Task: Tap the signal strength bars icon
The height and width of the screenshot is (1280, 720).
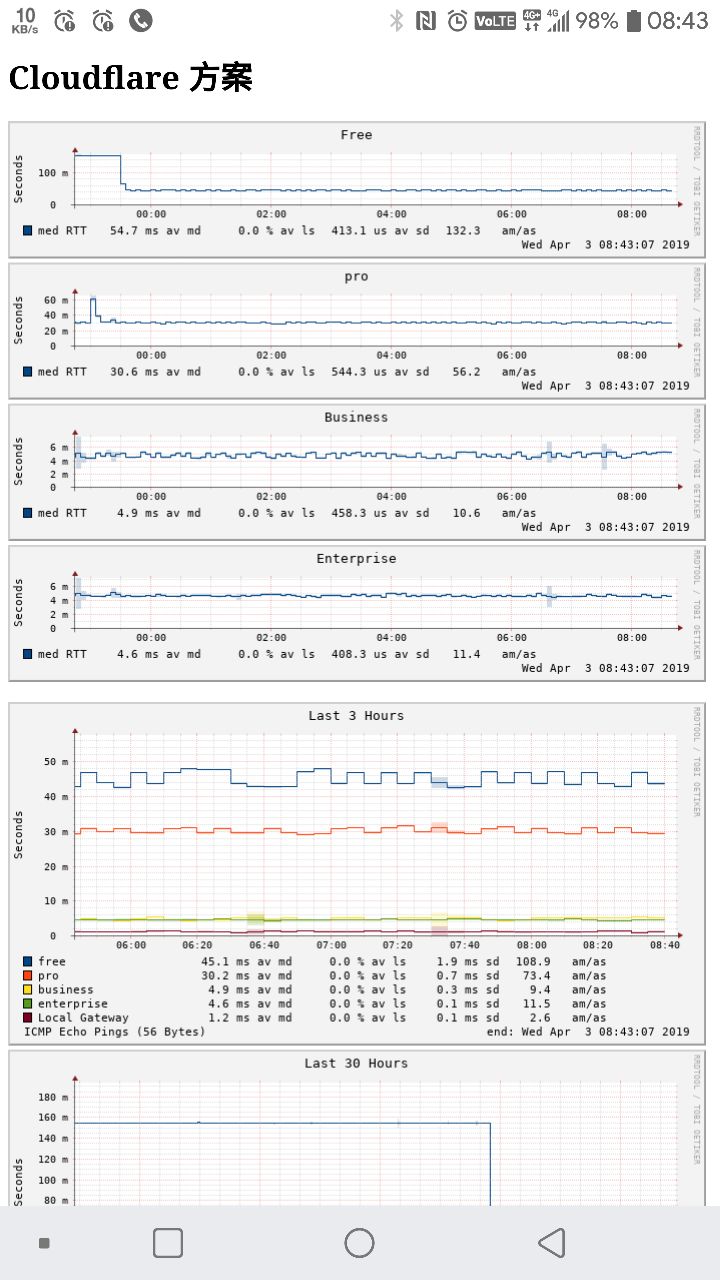Action: (x=557, y=20)
